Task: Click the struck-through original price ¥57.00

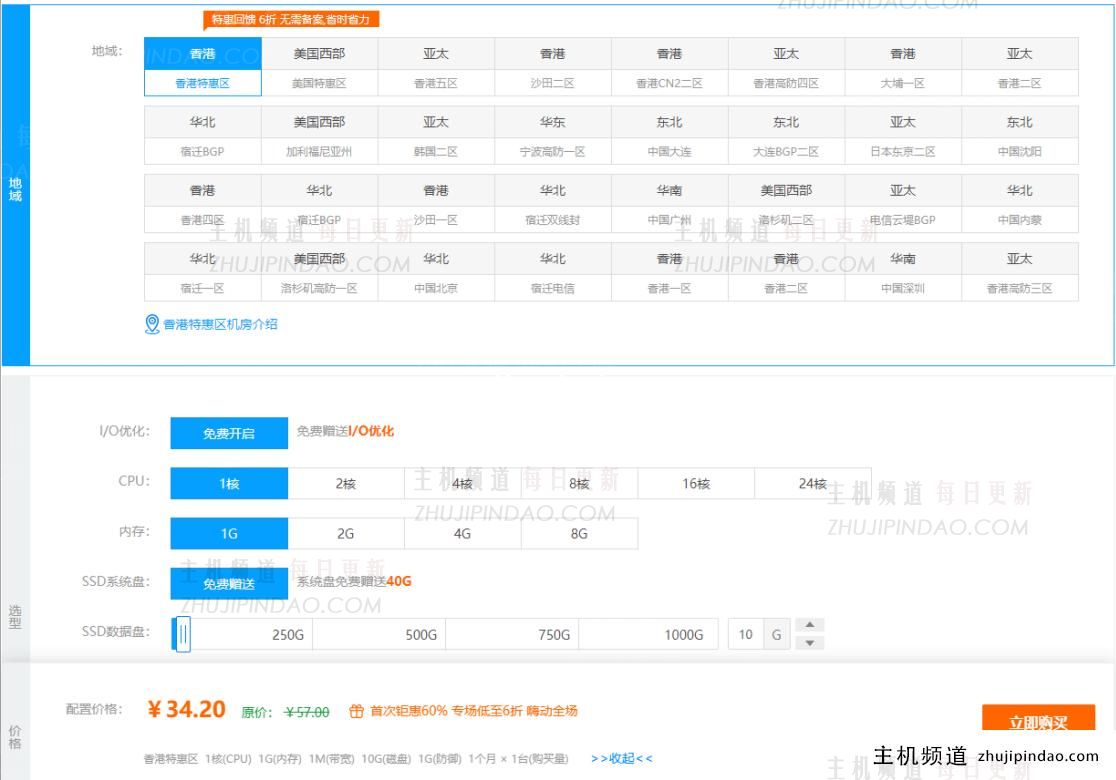Action: 307,712
